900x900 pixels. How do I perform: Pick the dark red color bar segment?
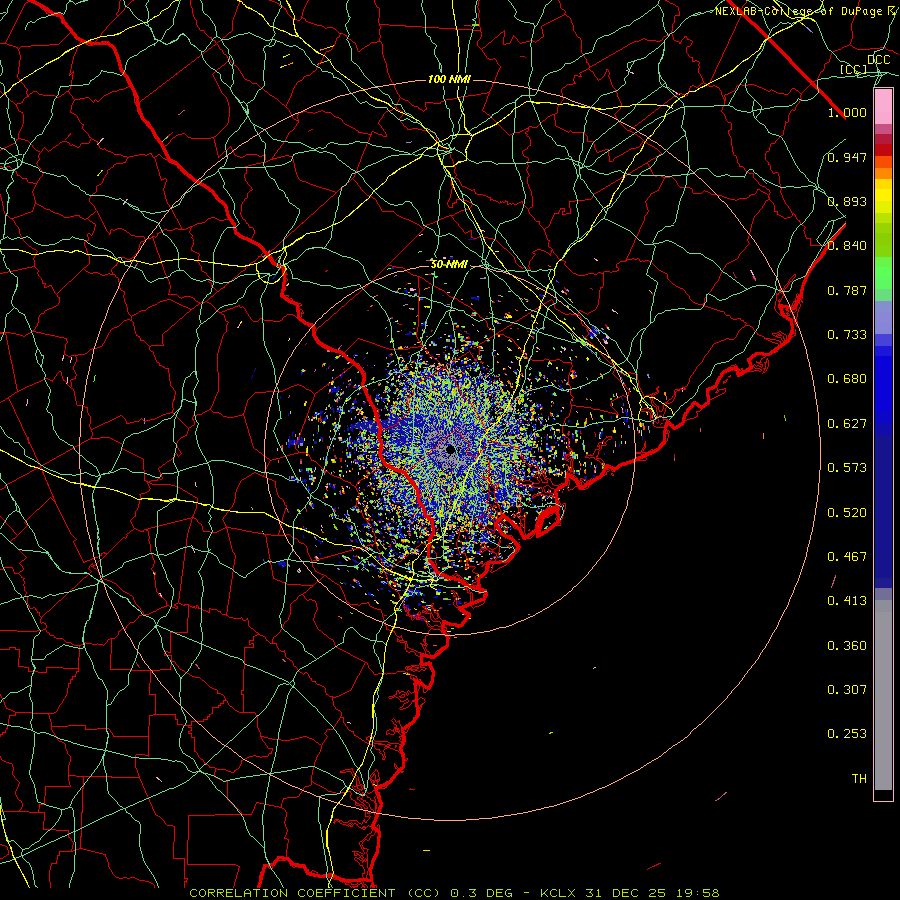click(x=883, y=150)
